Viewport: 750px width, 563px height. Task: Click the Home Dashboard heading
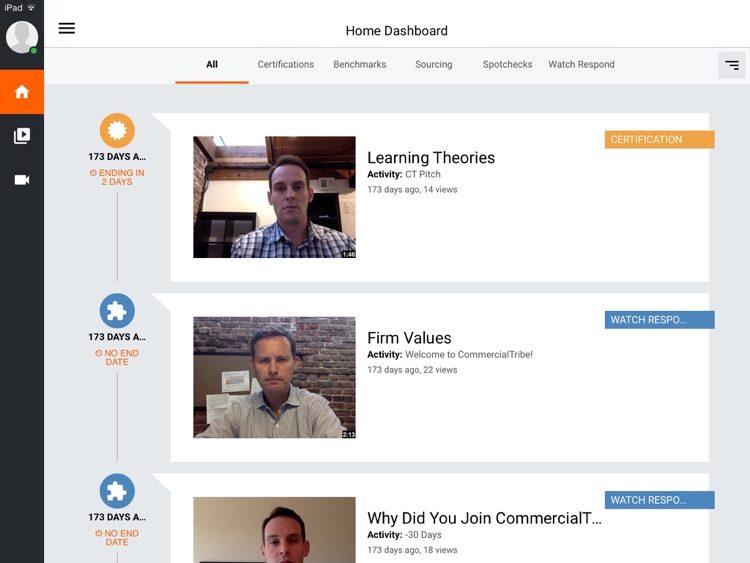coord(397,31)
